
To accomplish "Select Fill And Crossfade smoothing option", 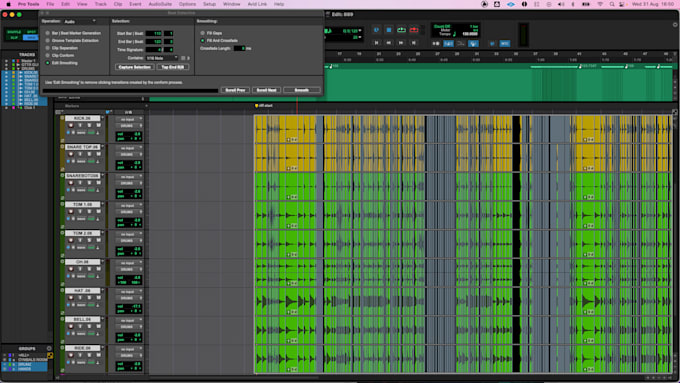I will coord(203,40).
